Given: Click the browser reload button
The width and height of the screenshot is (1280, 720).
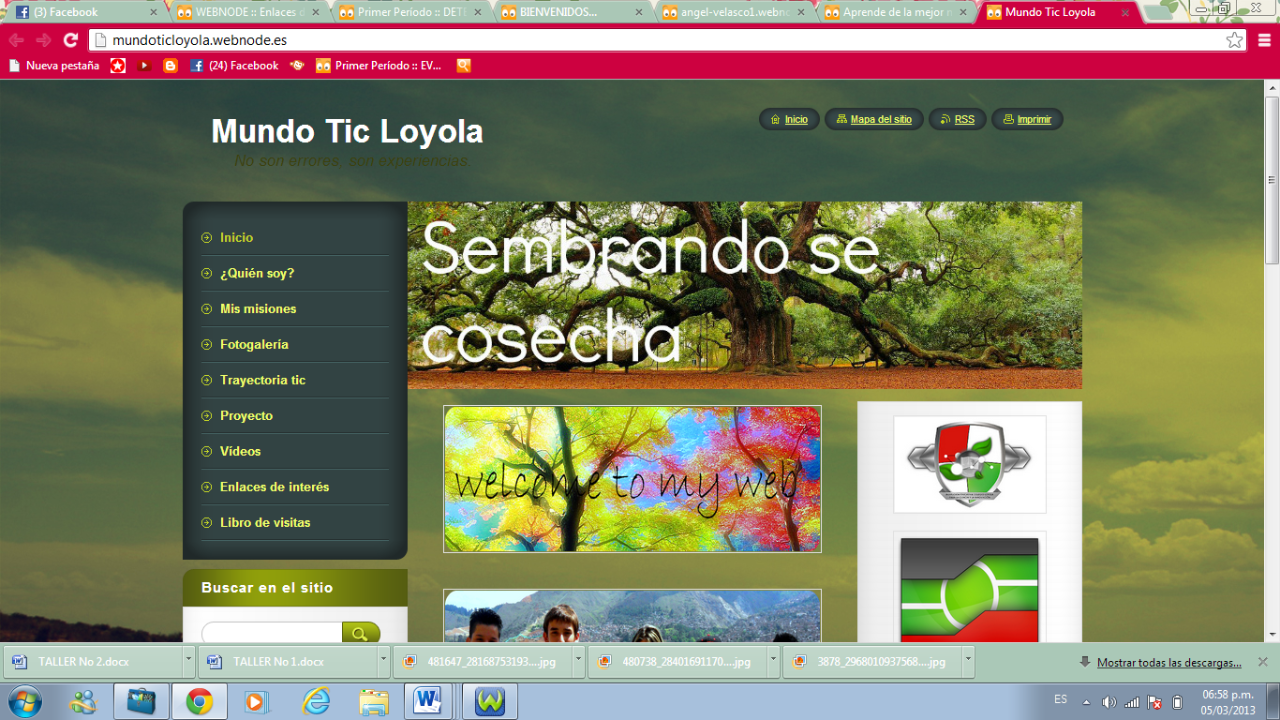Looking at the screenshot, I should tap(70, 40).
